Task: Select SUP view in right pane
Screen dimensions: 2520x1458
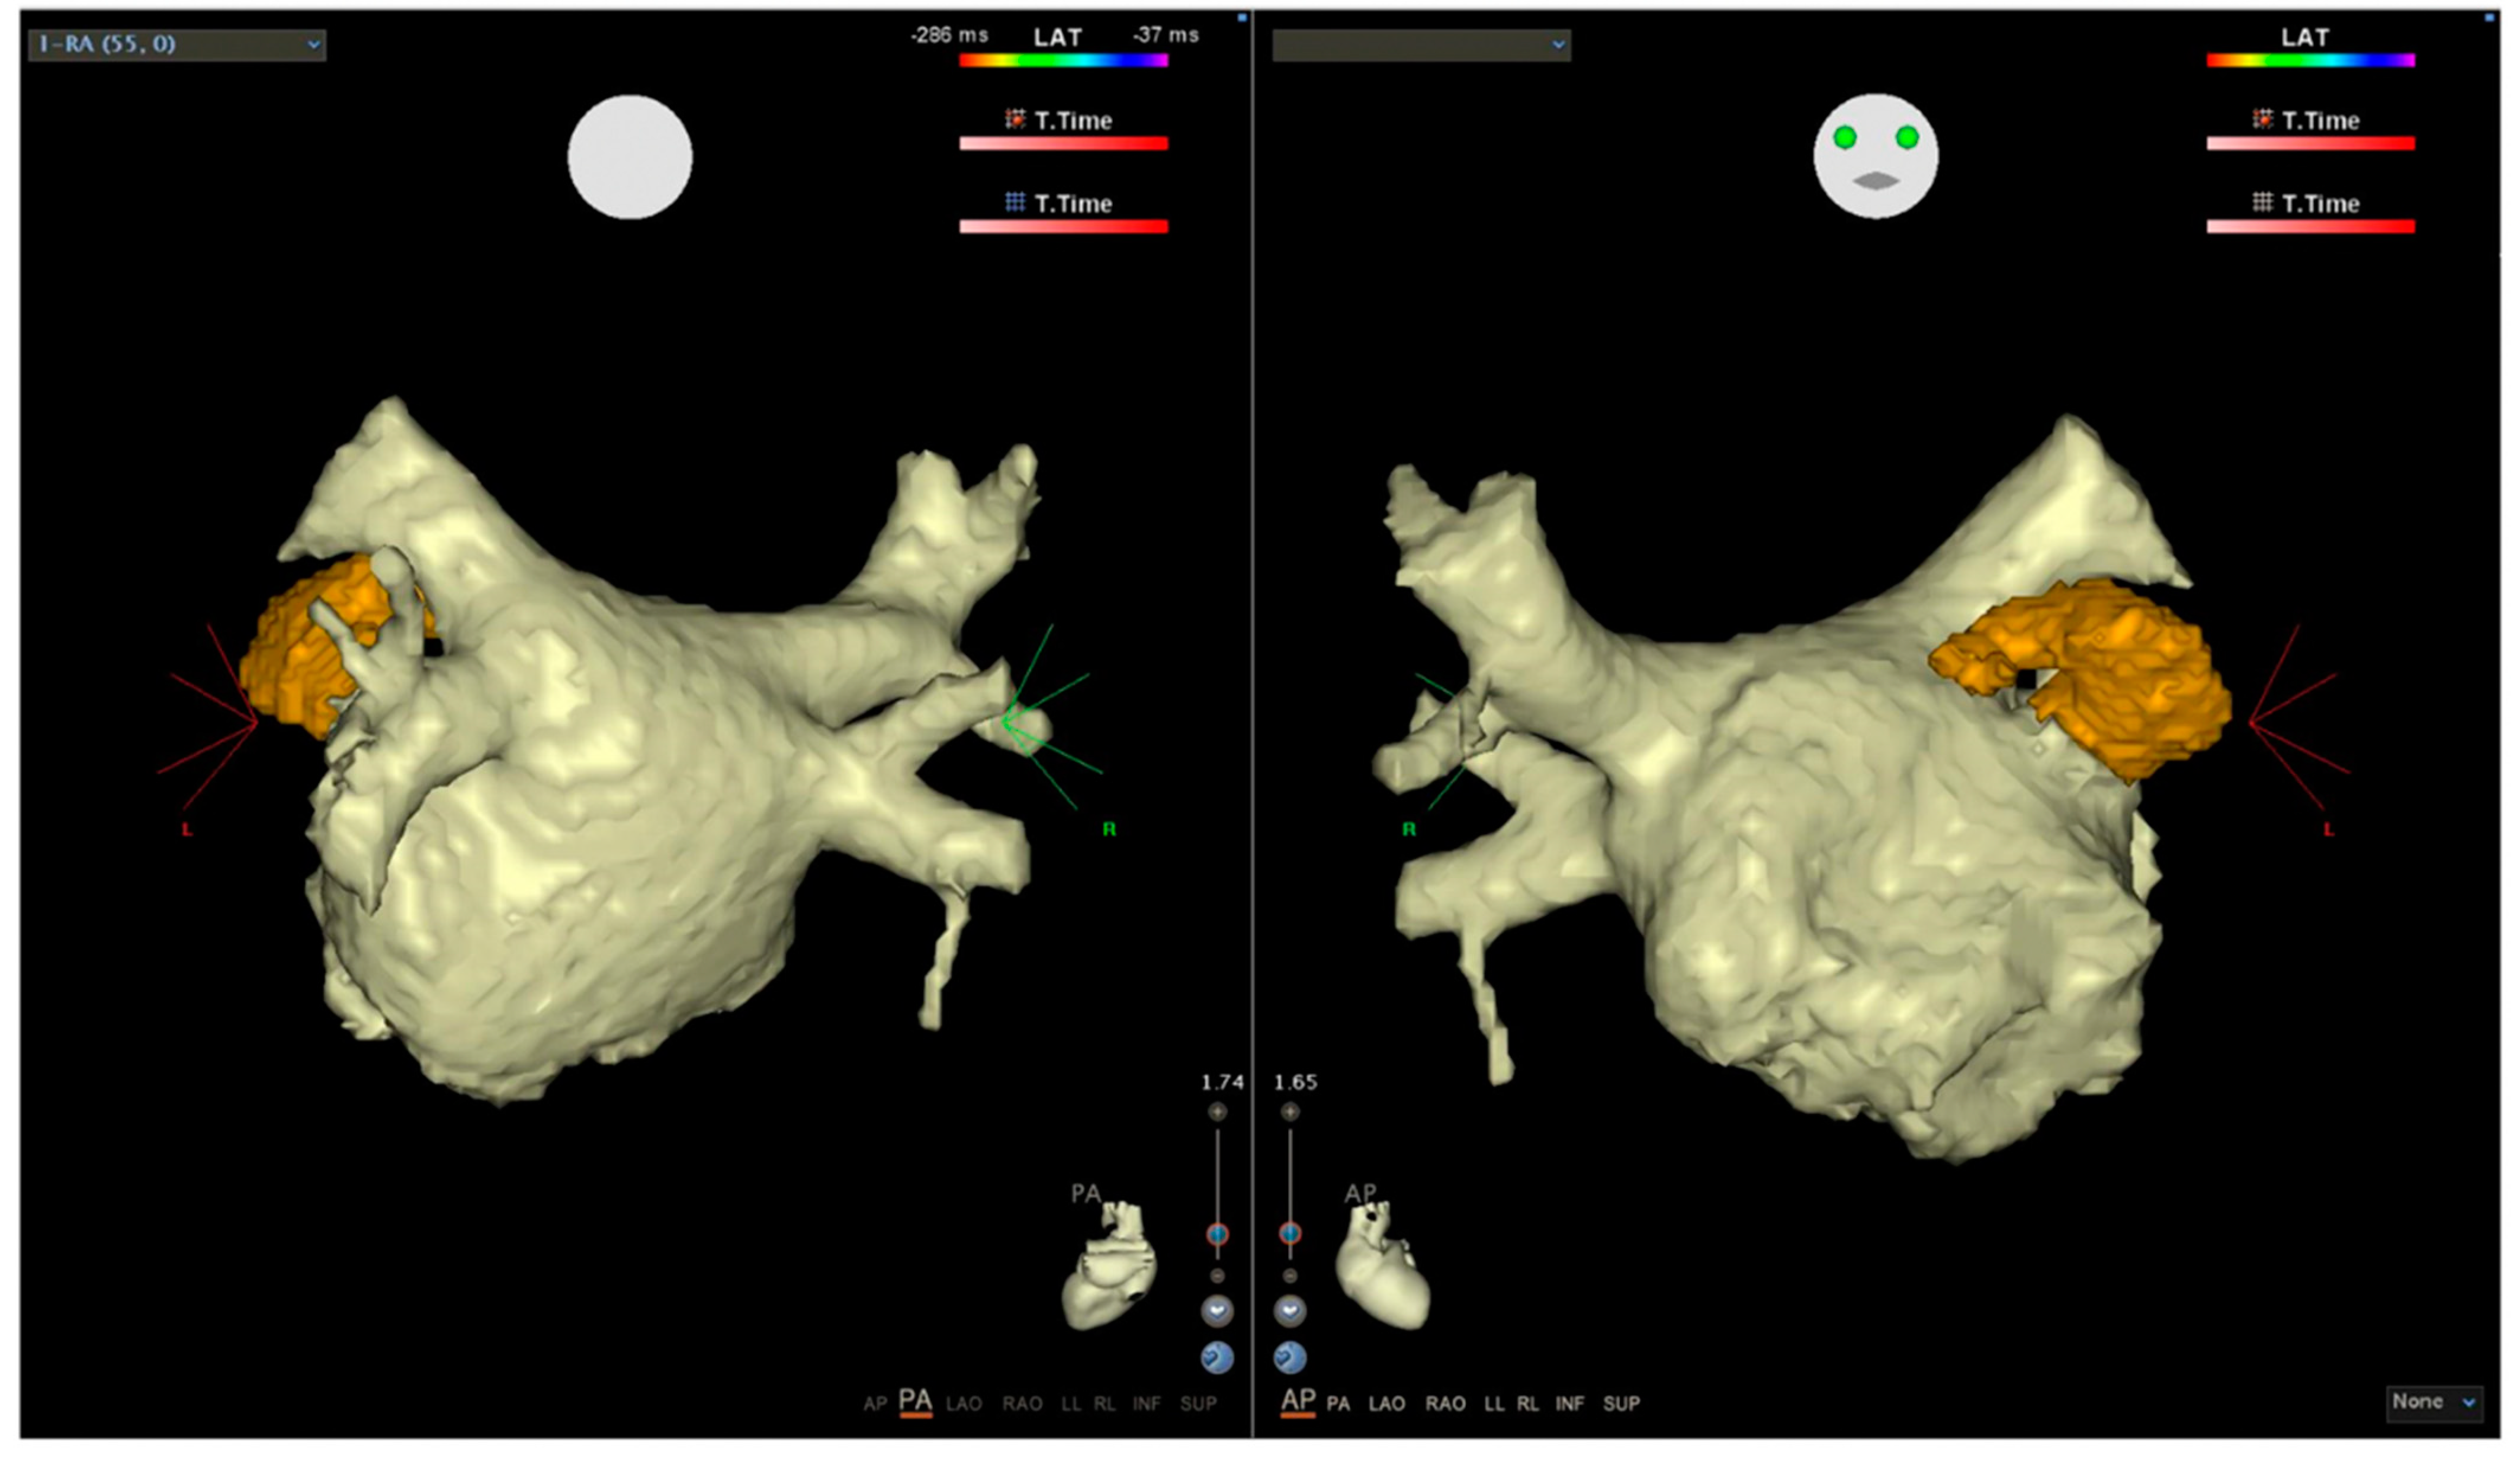Action: 1621,1404
